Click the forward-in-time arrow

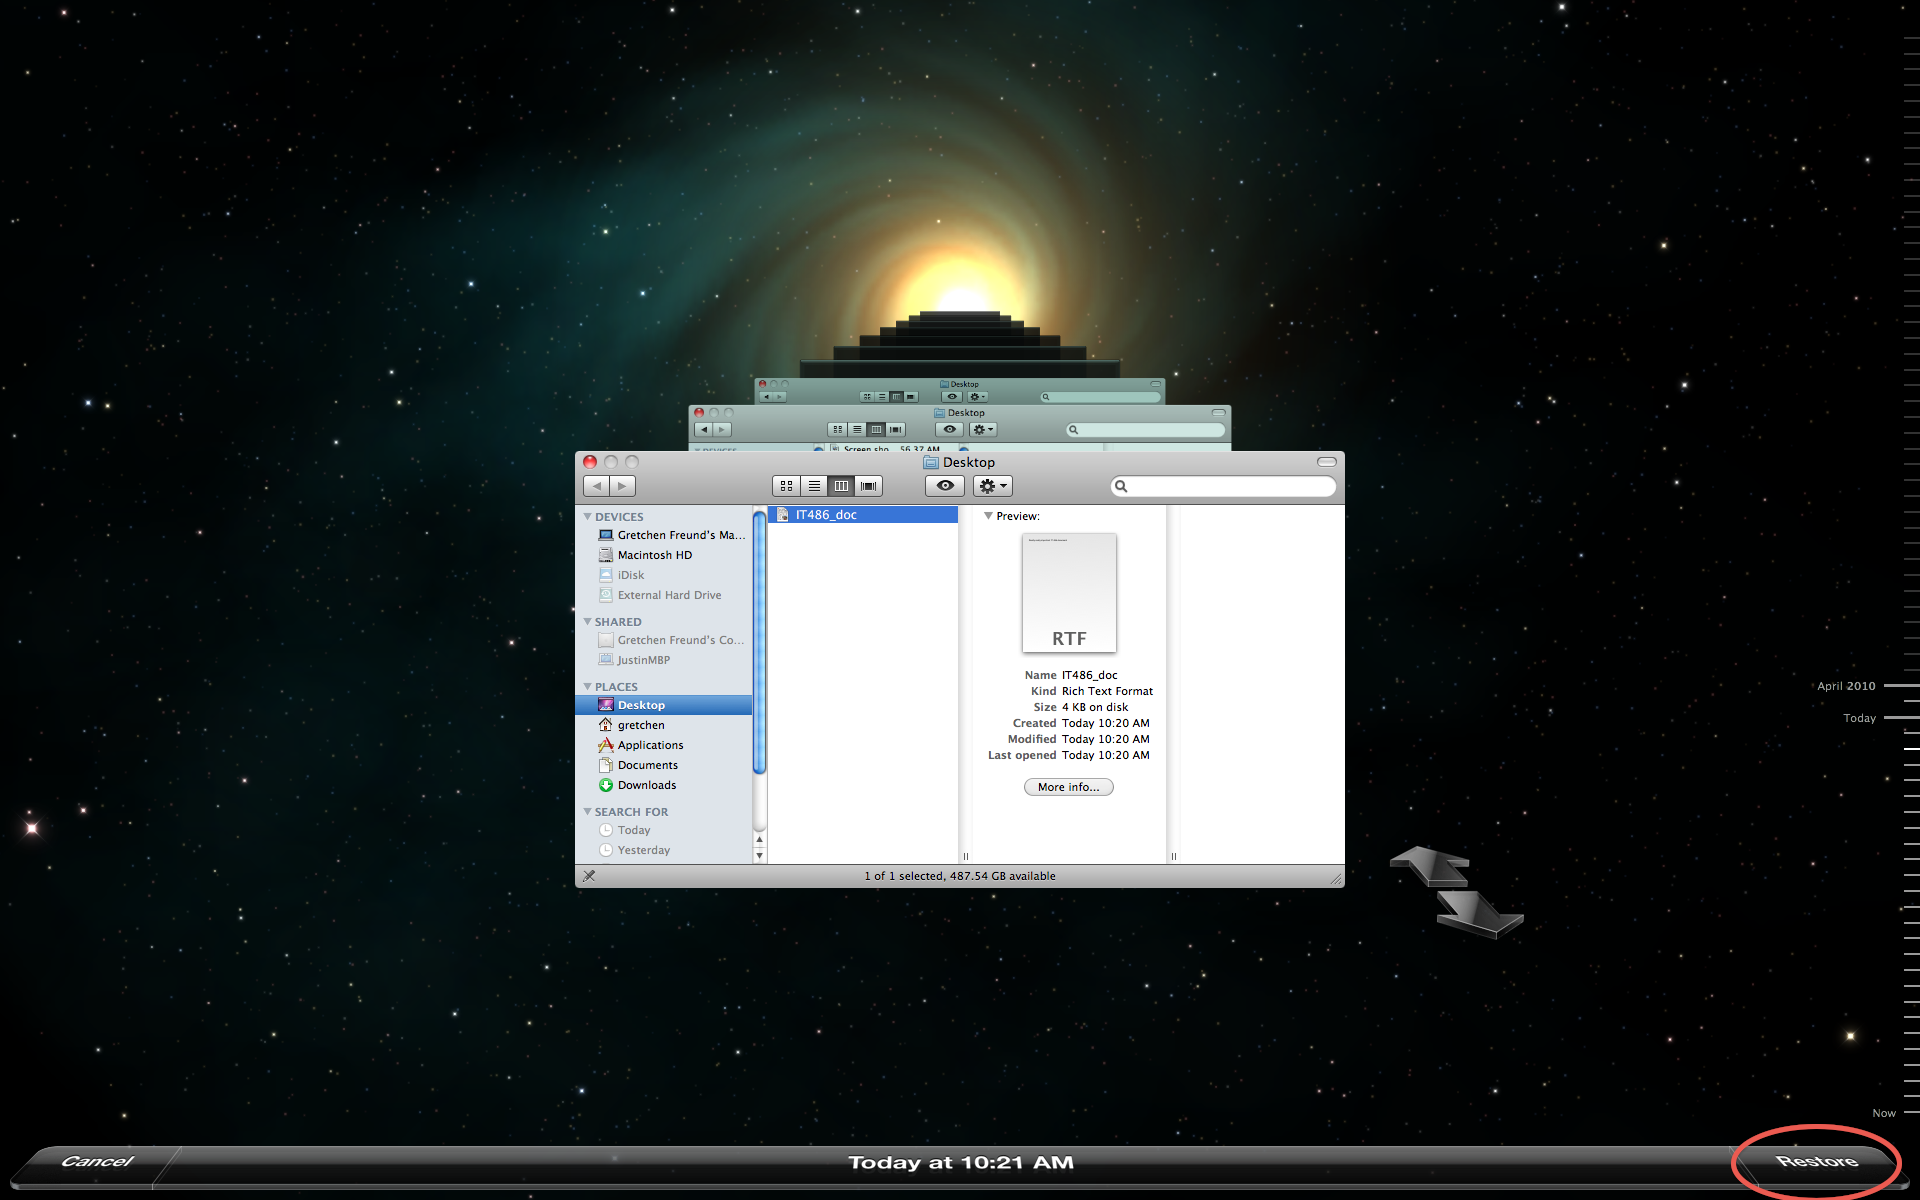click(x=1479, y=913)
